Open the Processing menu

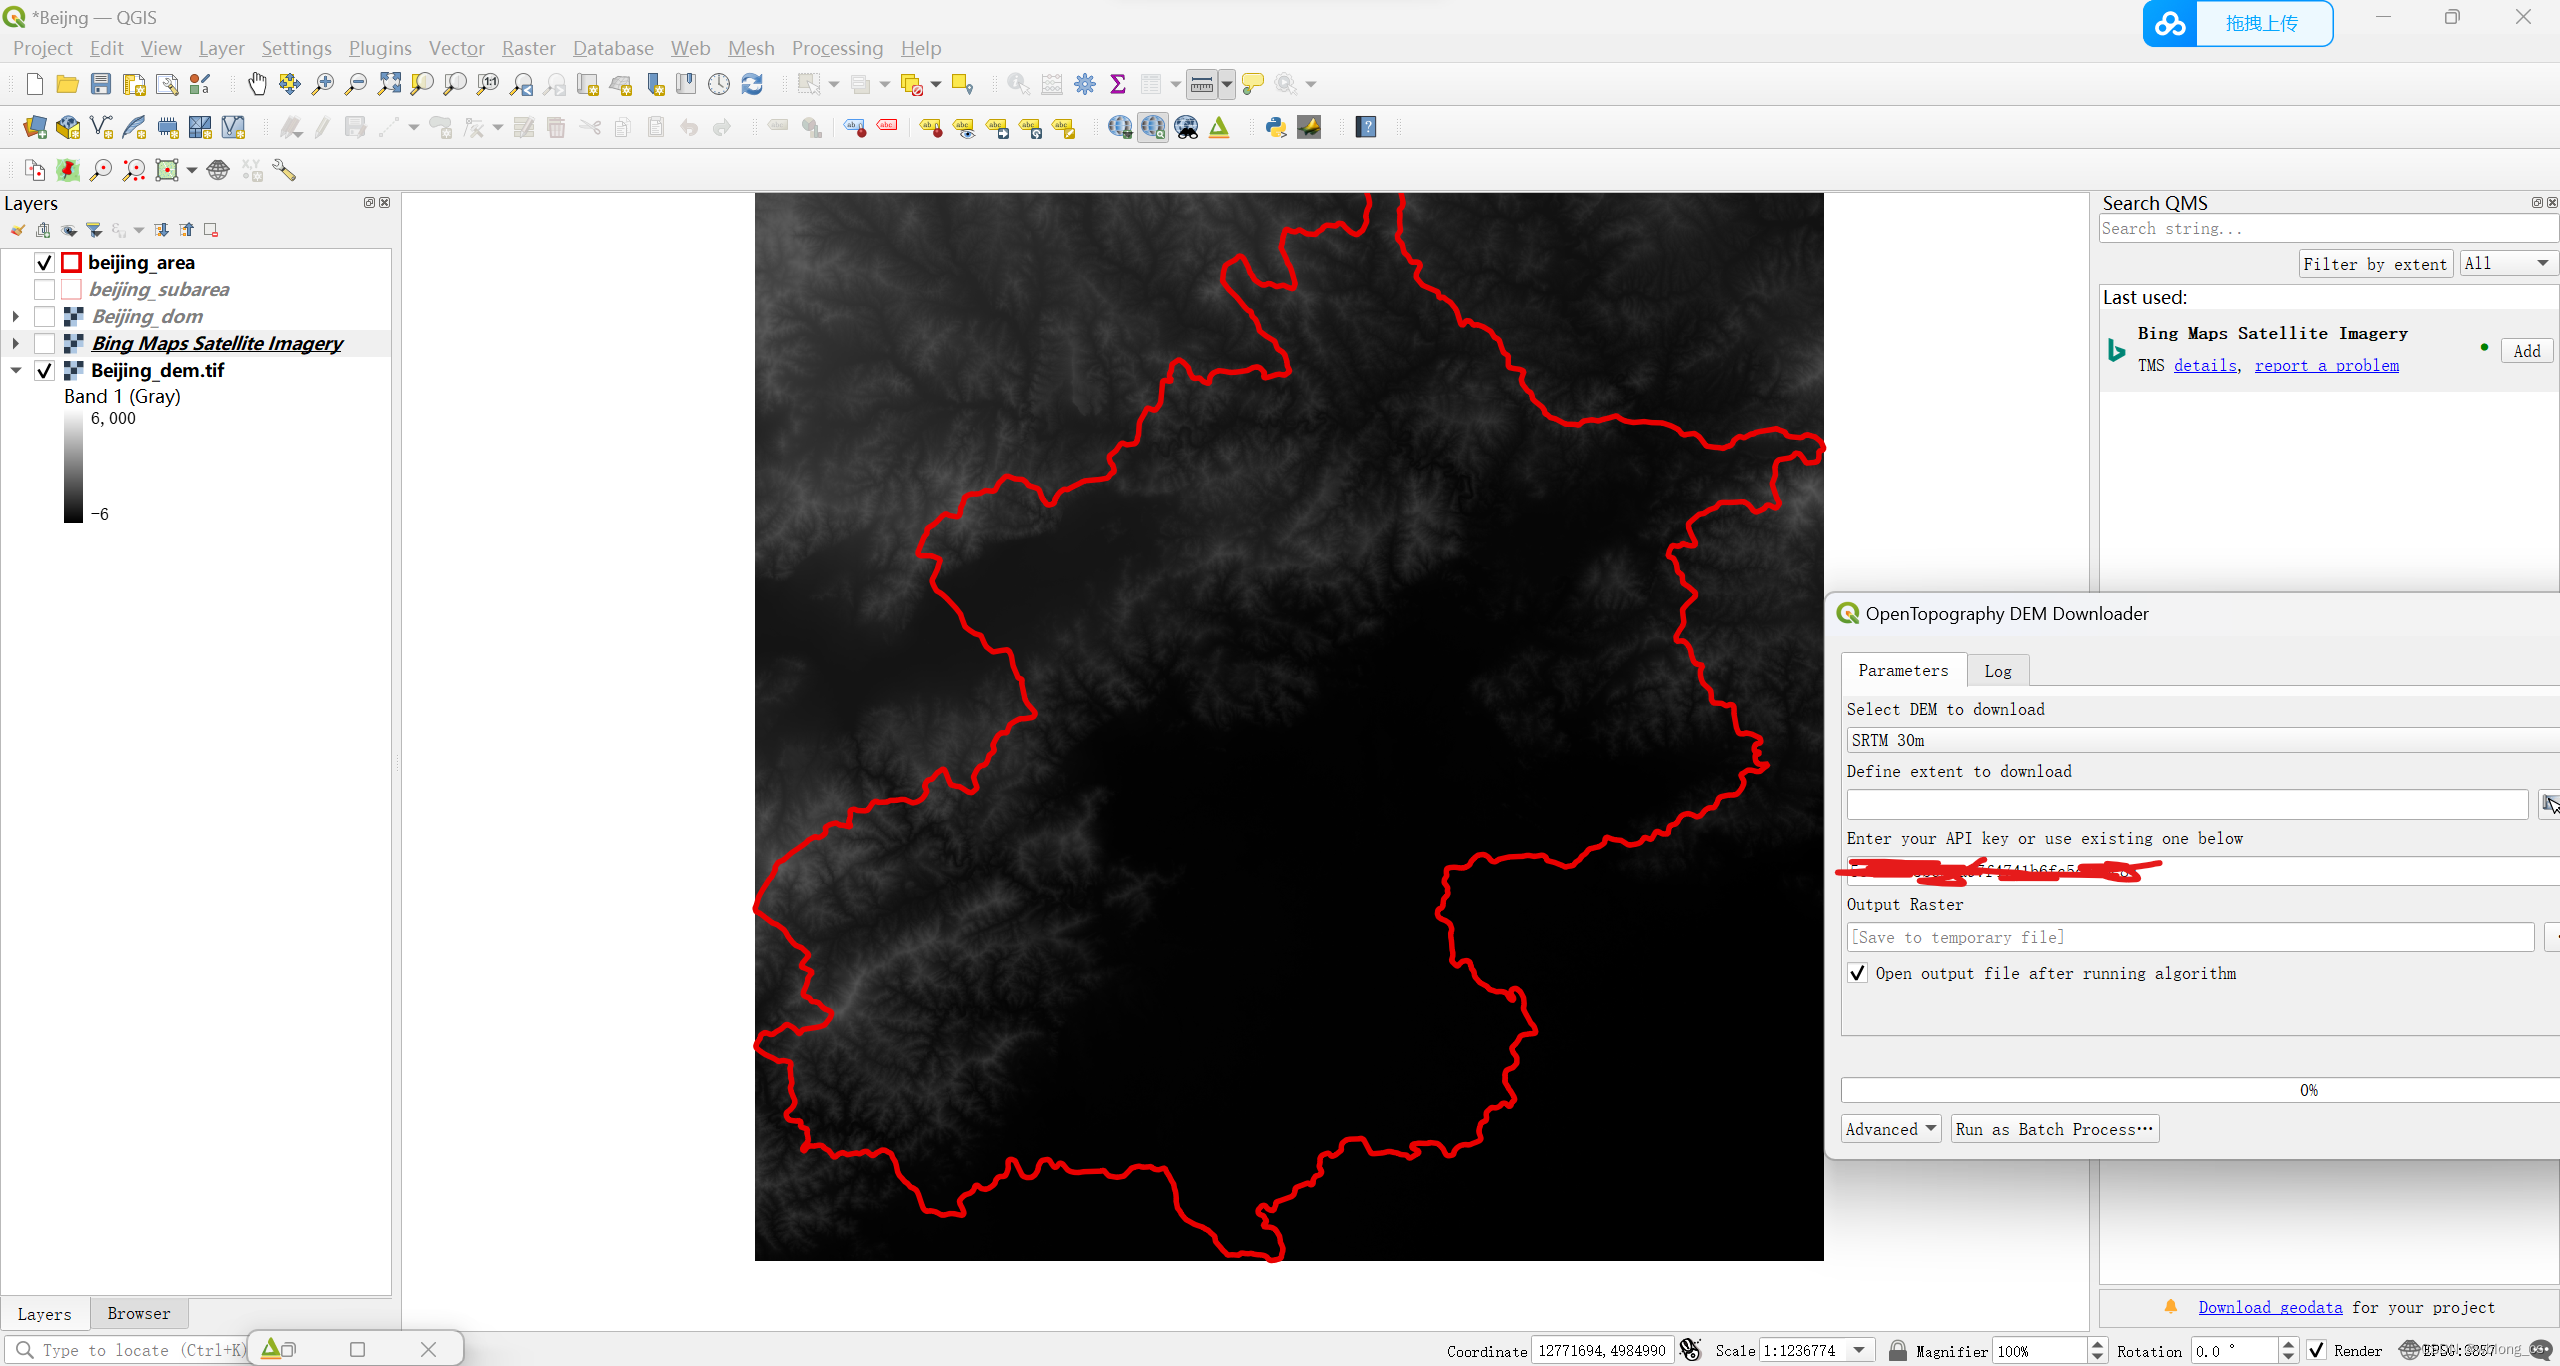click(838, 48)
